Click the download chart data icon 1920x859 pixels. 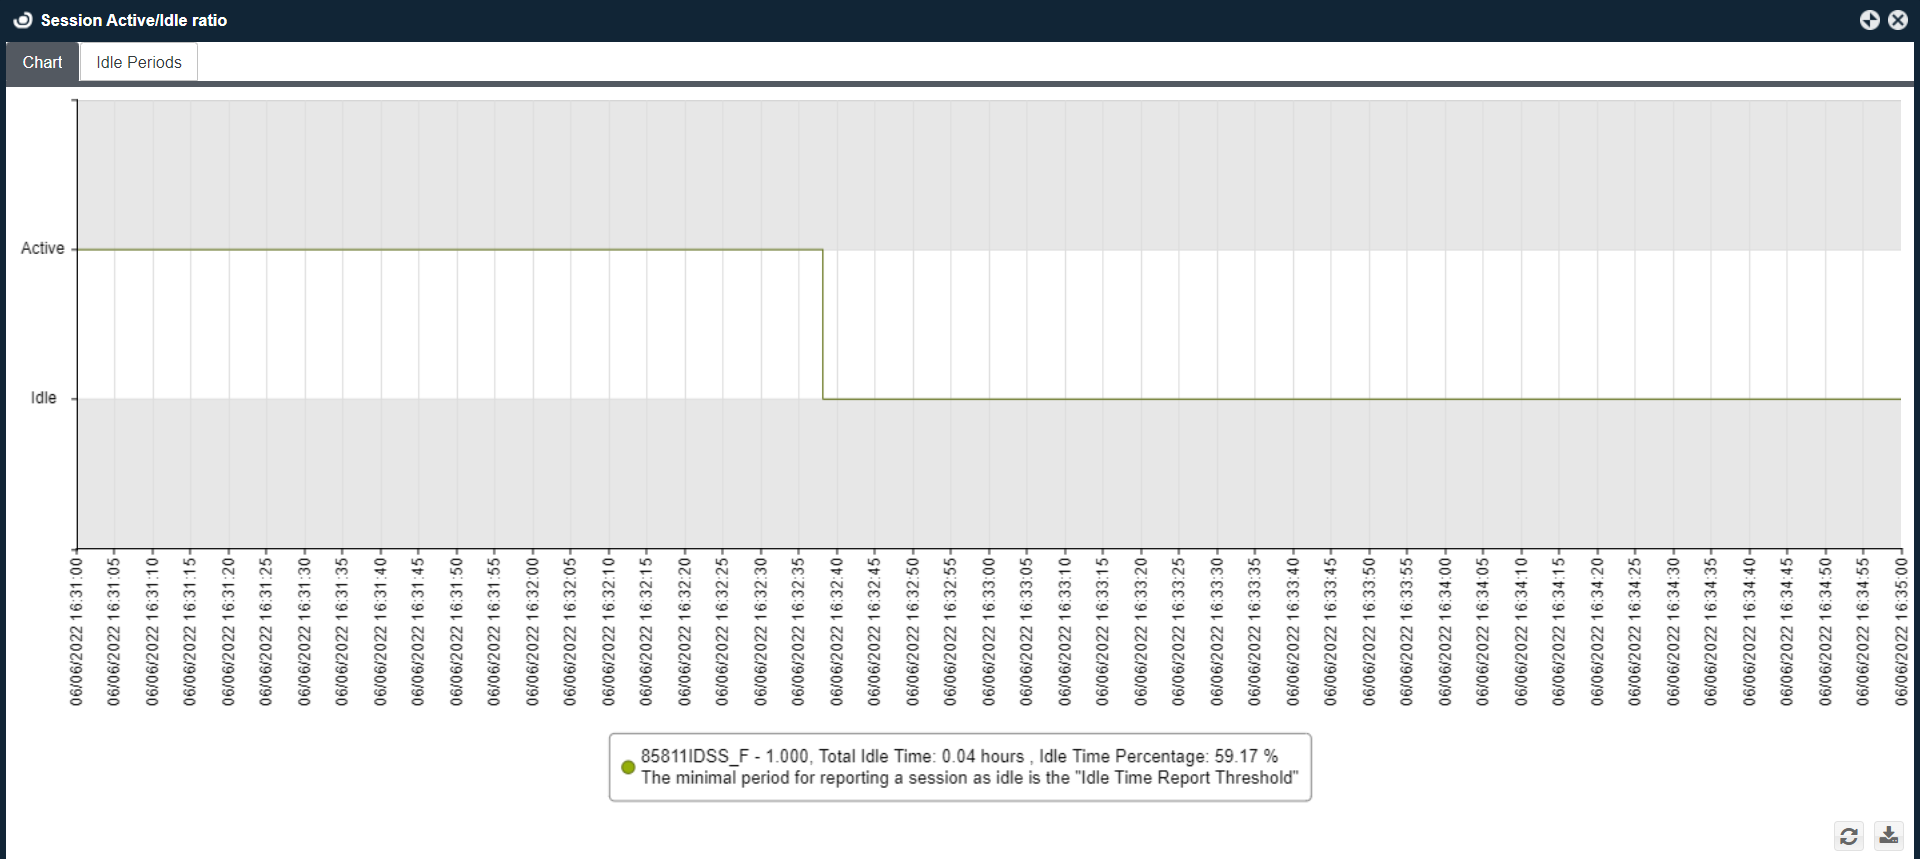1888,836
